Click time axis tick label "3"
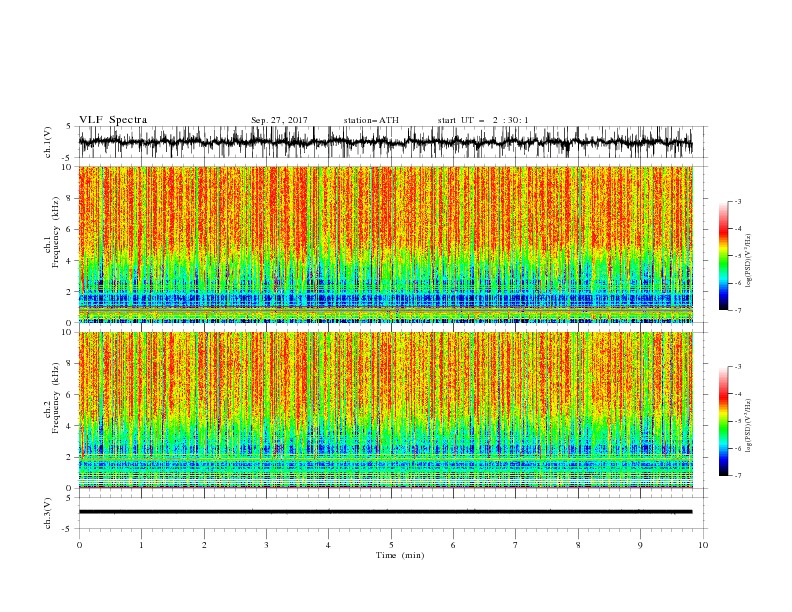The height and width of the screenshot is (612, 792). (266, 545)
